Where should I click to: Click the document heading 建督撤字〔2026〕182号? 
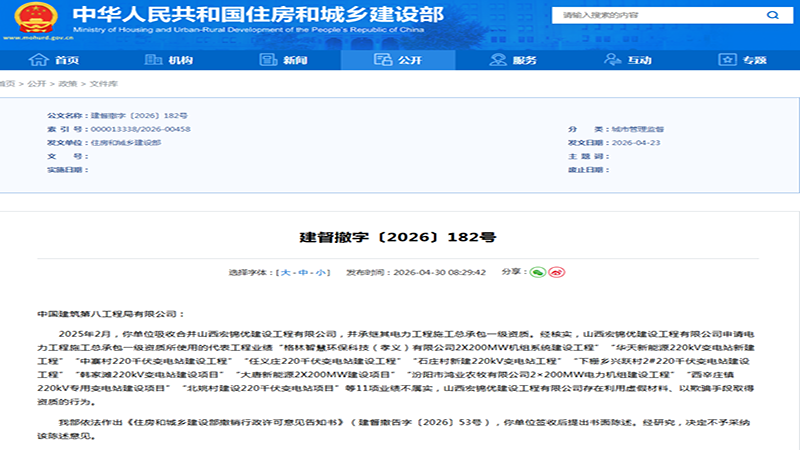click(x=398, y=237)
